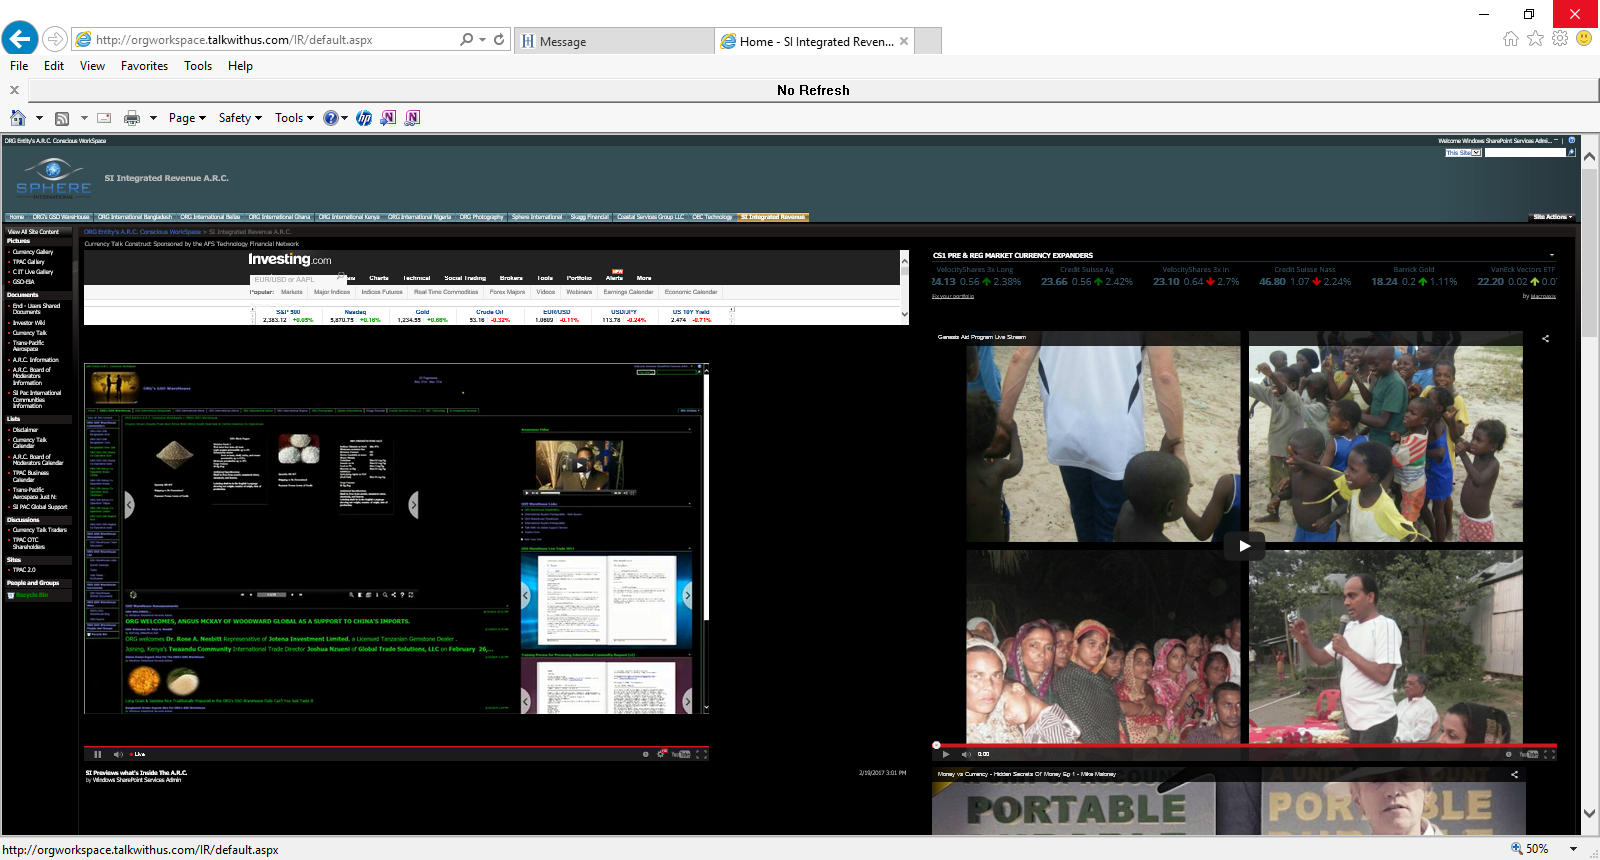The image size is (1600, 860).
Task: Open fullscreen on the right video player
Action: click(1549, 754)
